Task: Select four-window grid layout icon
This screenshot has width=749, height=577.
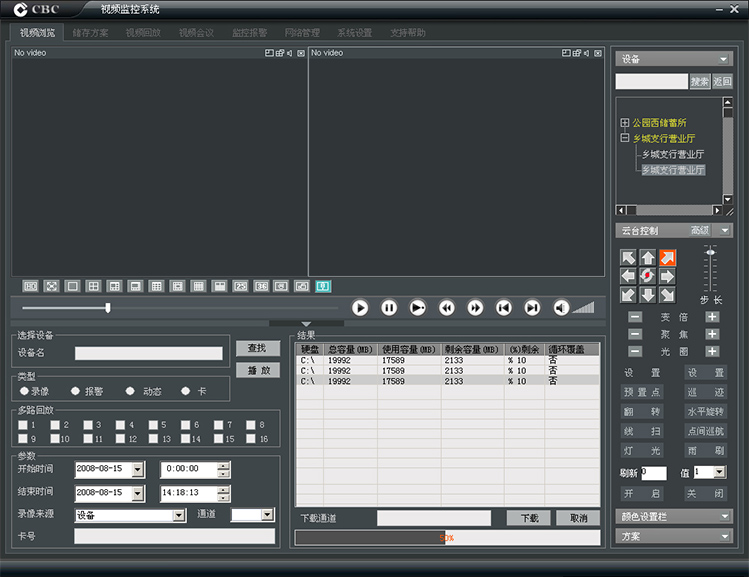Action: click(x=94, y=286)
